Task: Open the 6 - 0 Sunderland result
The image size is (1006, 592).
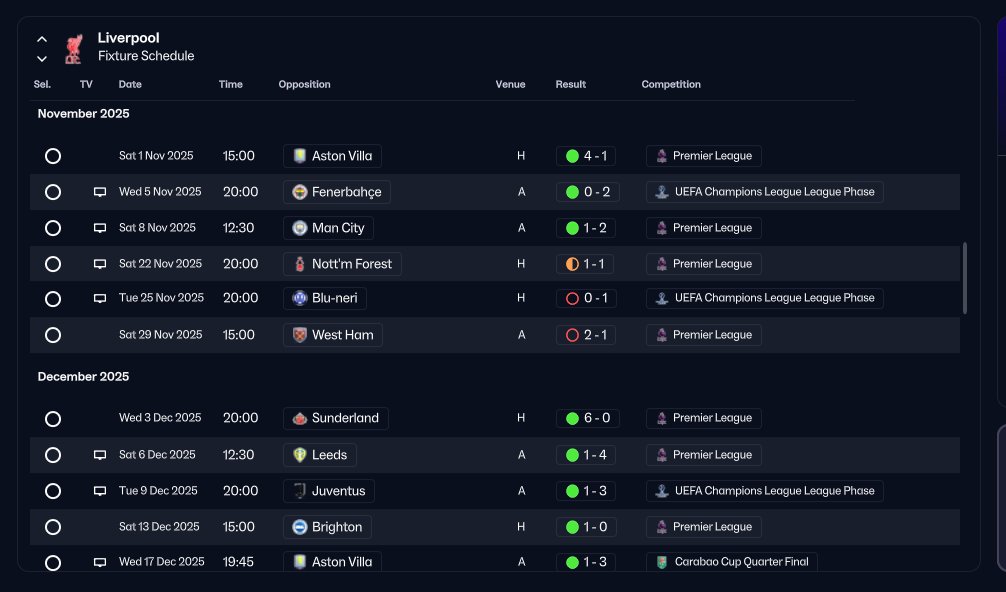Action: 588,418
